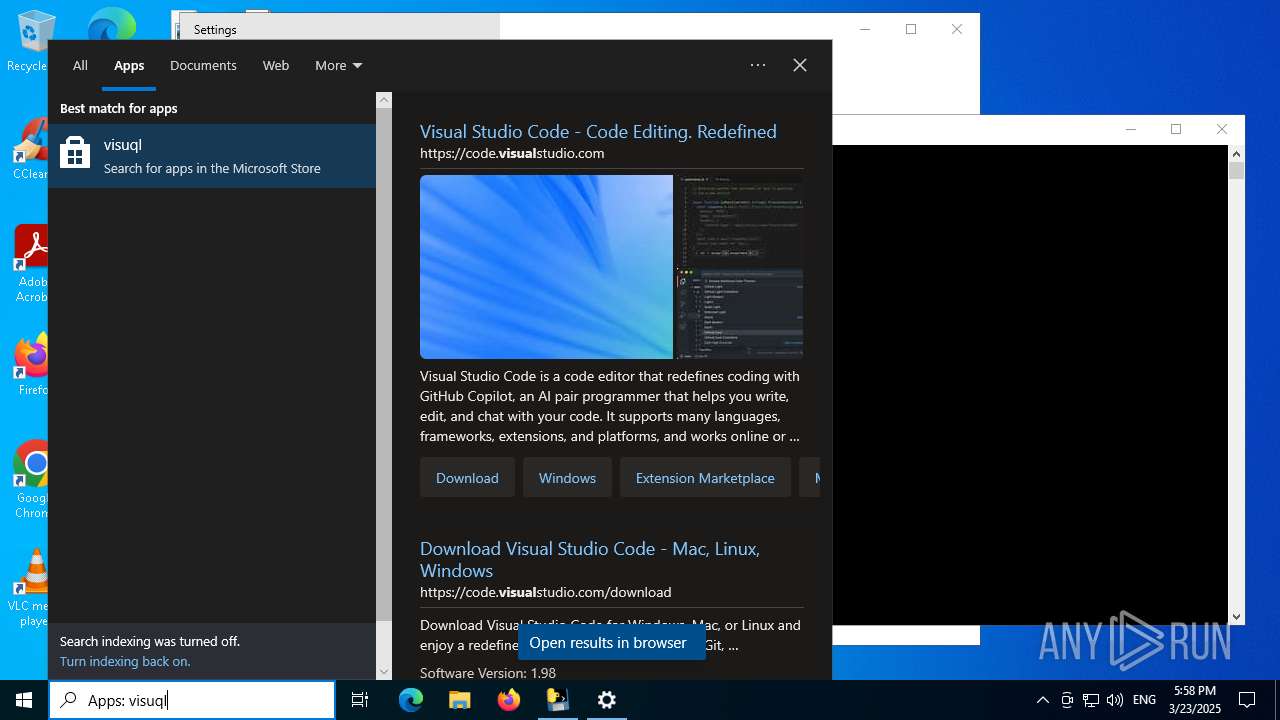Click the Visual Studio Code preview image
The image size is (1280, 720).
coord(612,267)
